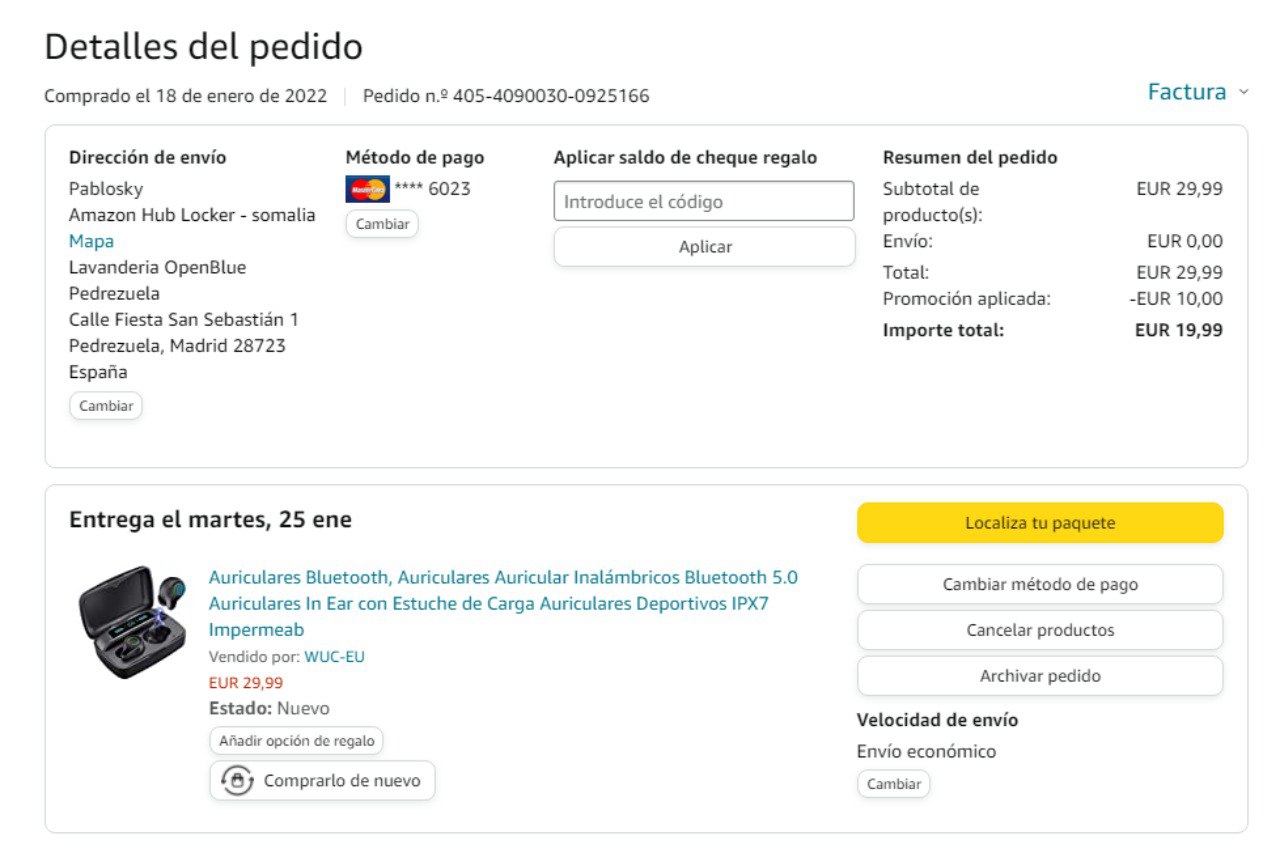Click the yellow Localiza tu paquete button
Viewport: 1280px width, 857px height.
(1040, 523)
